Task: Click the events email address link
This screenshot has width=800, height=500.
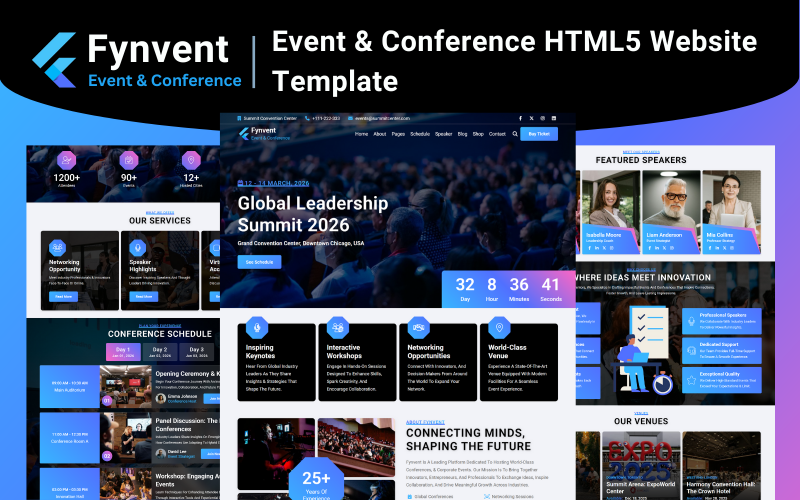Action: tap(382, 118)
